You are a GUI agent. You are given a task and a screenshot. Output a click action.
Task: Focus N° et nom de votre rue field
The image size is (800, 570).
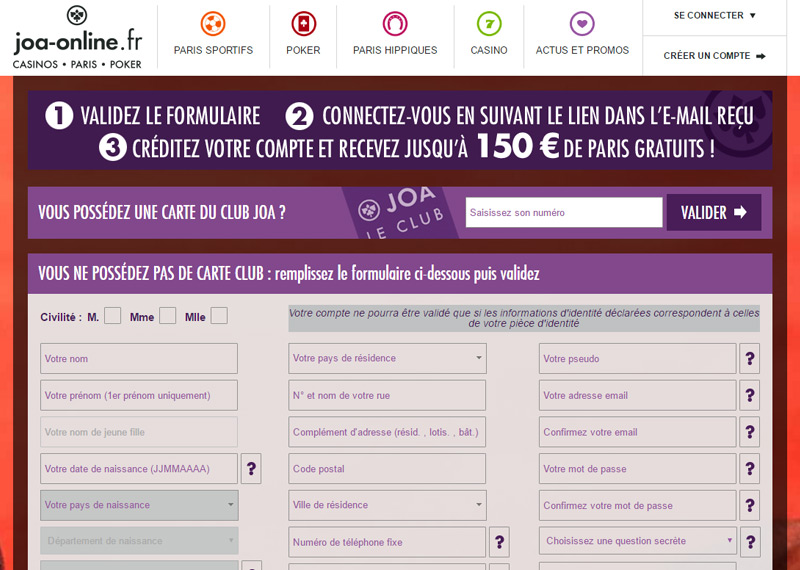click(387, 395)
